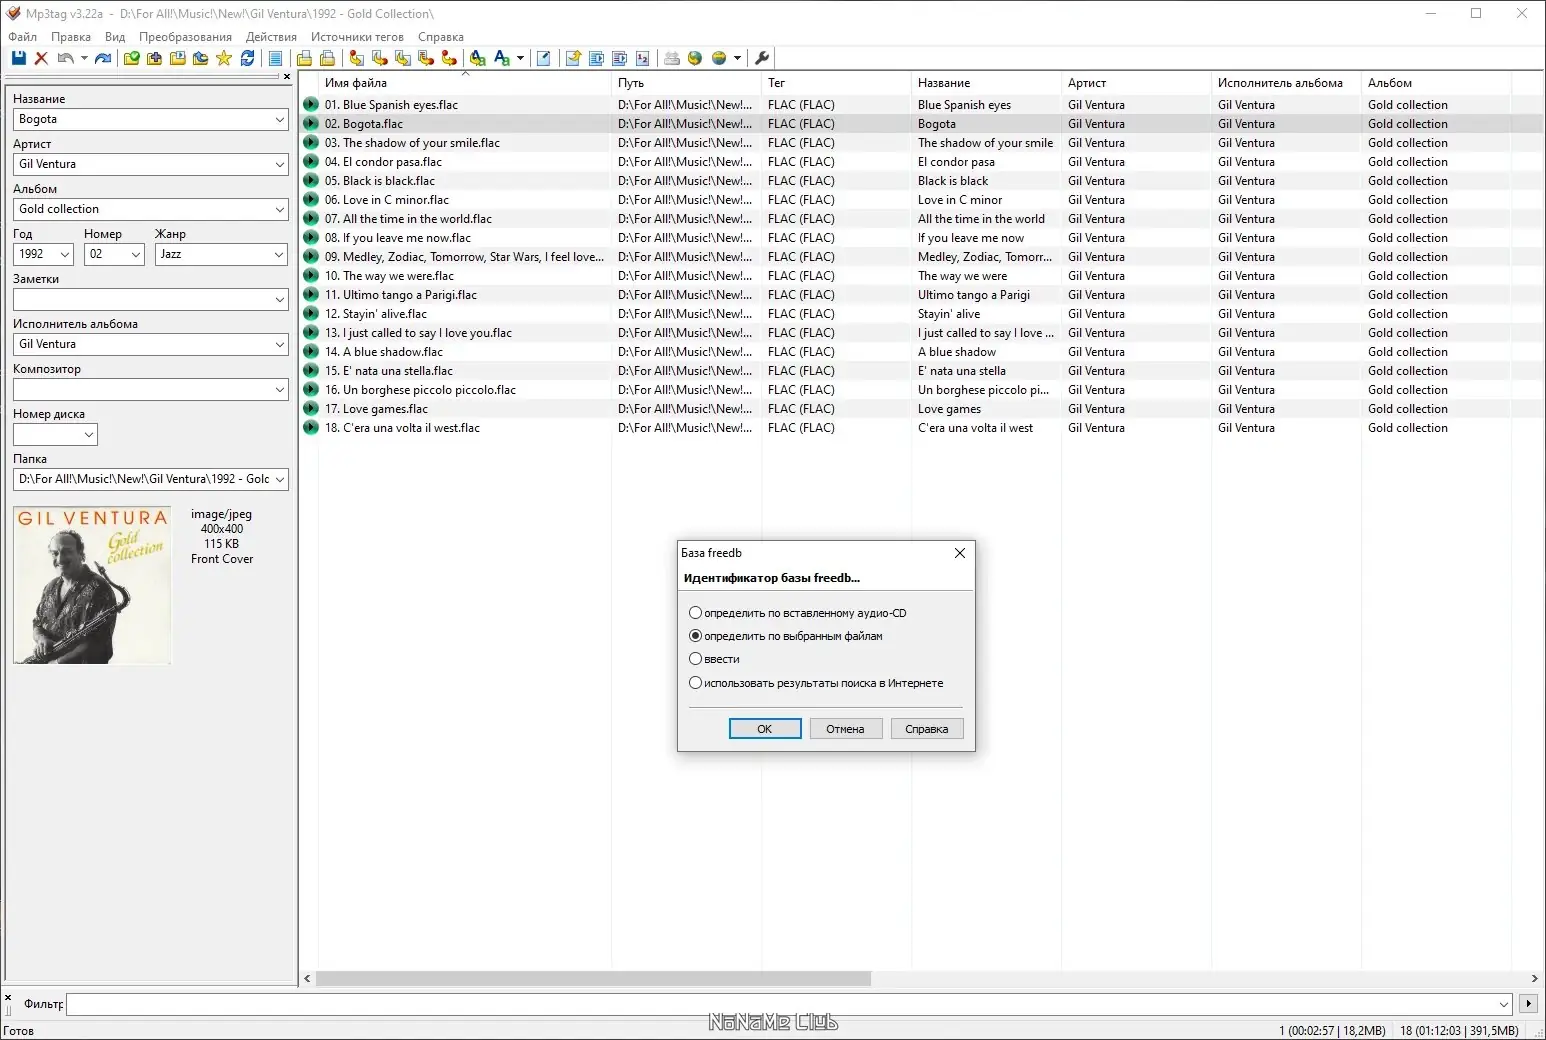Open the Extended Tags pencil icon
This screenshot has width=1546, height=1040.
pos(543,58)
